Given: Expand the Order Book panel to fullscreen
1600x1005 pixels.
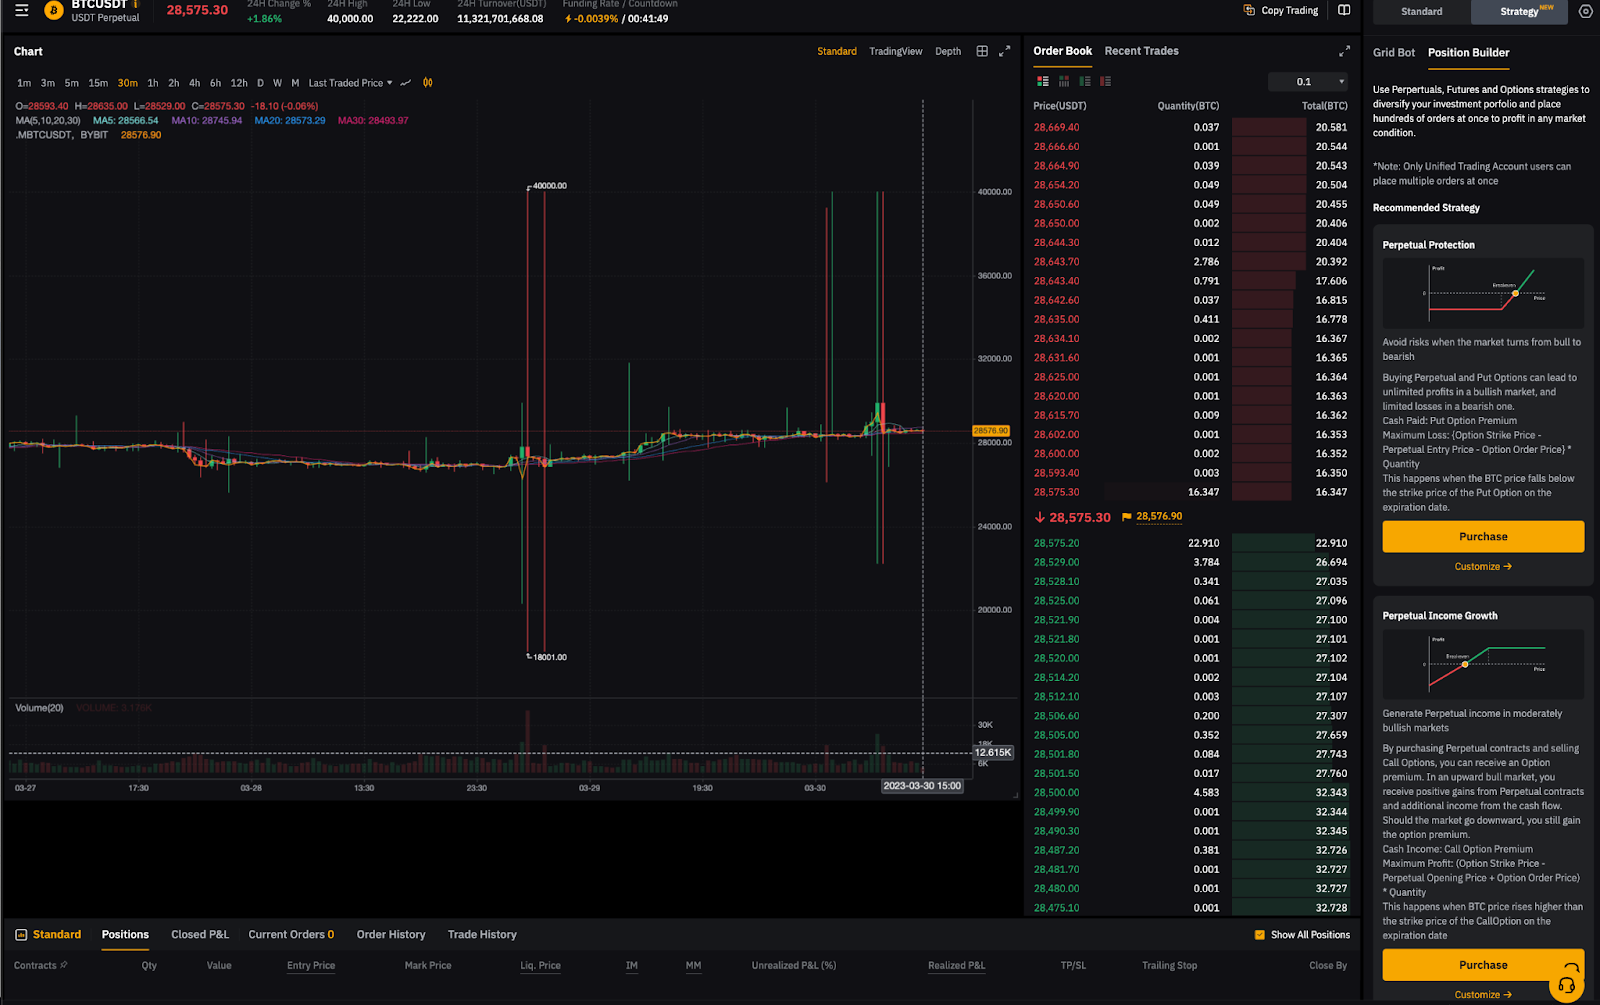Looking at the screenshot, I should pos(1344,51).
